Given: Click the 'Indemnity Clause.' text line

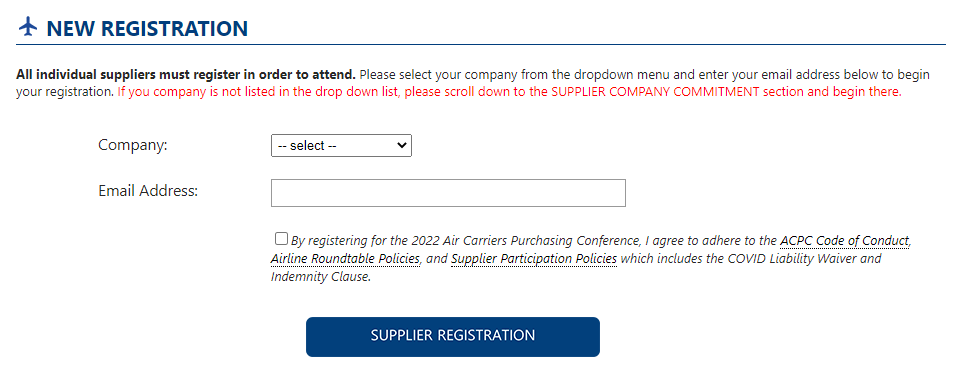Looking at the screenshot, I should [x=321, y=277].
